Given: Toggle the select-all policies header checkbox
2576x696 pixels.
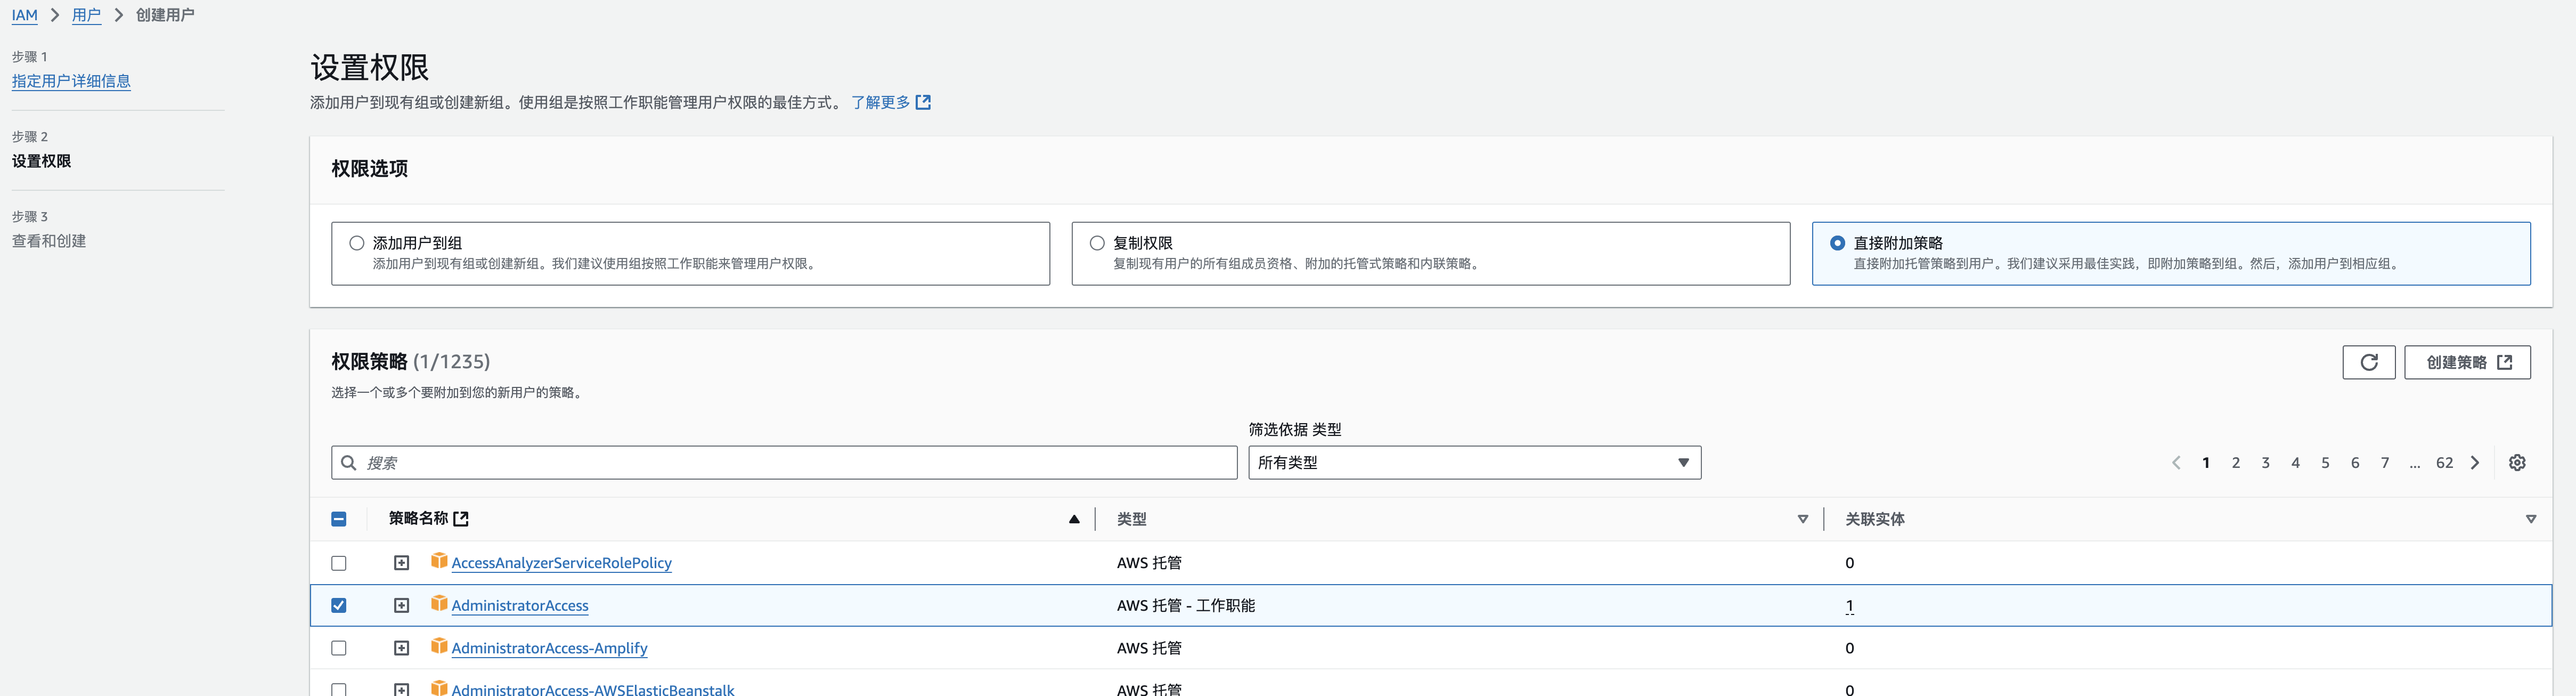Looking at the screenshot, I should (x=339, y=519).
